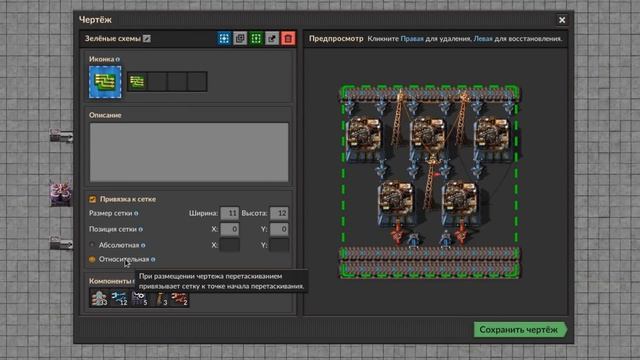Delete blueprint with the red trash icon

(x=288, y=38)
